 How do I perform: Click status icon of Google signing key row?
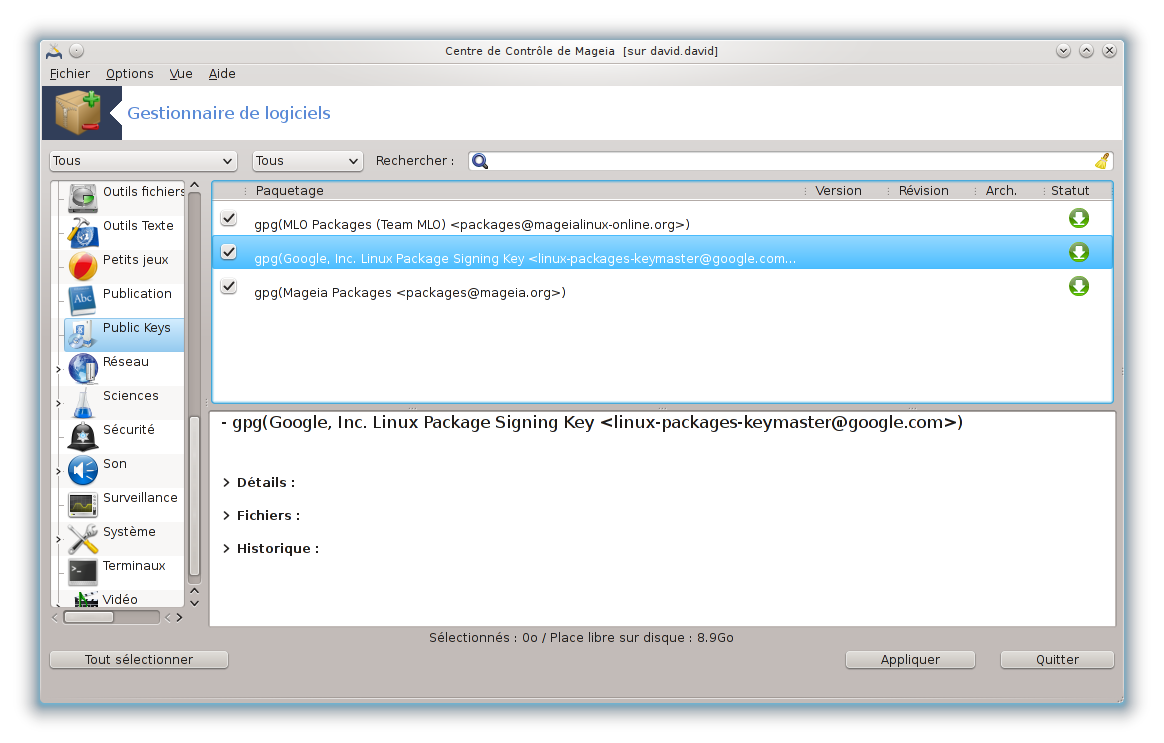click(x=1079, y=252)
